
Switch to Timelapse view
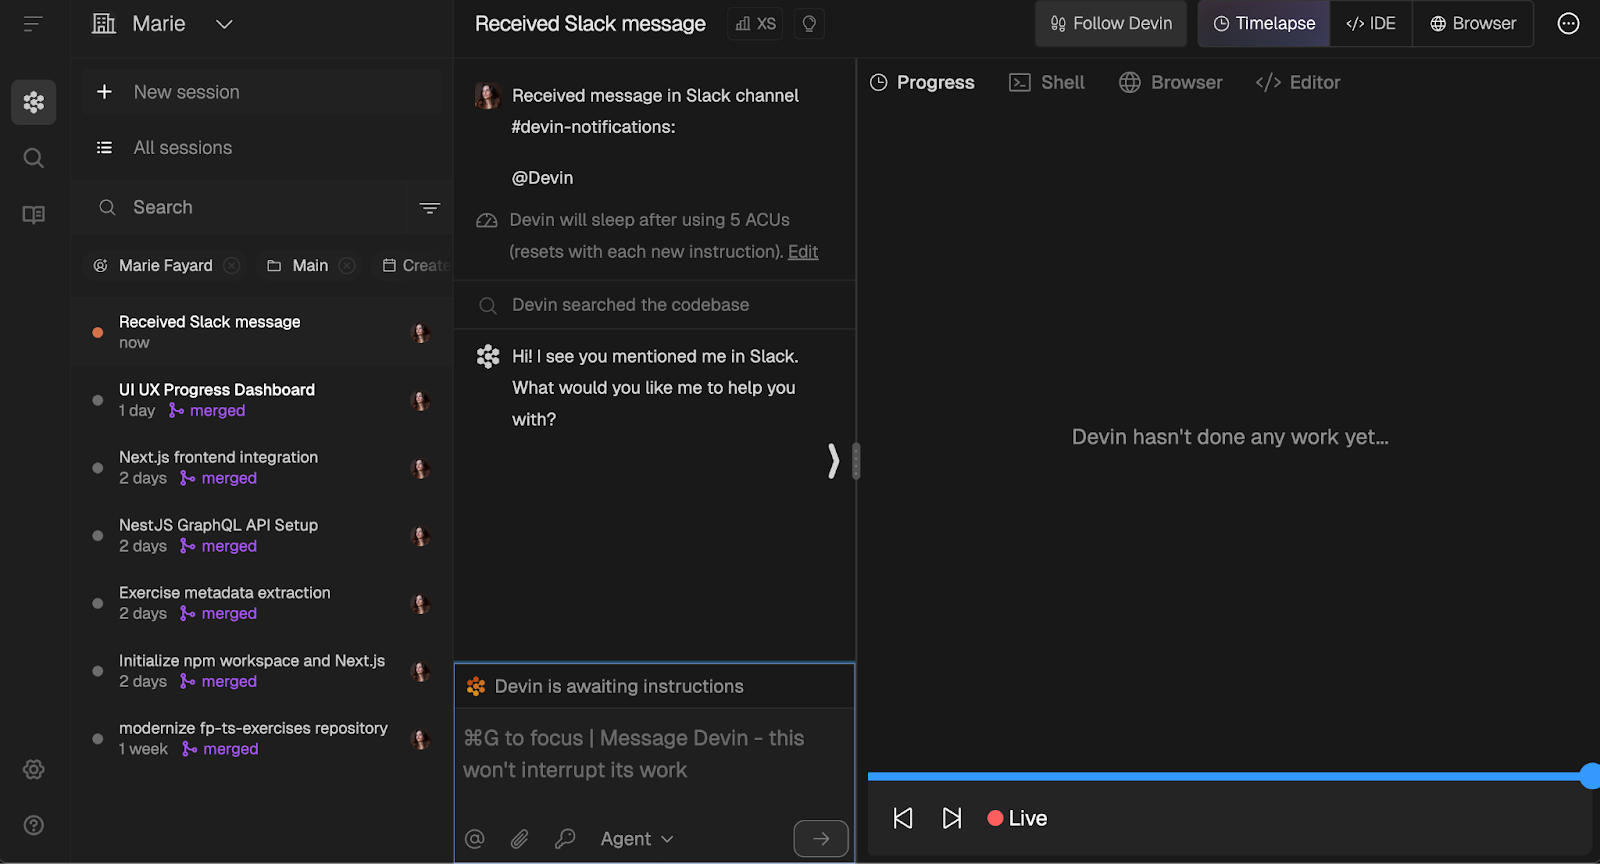pyautogui.click(x=1264, y=23)
